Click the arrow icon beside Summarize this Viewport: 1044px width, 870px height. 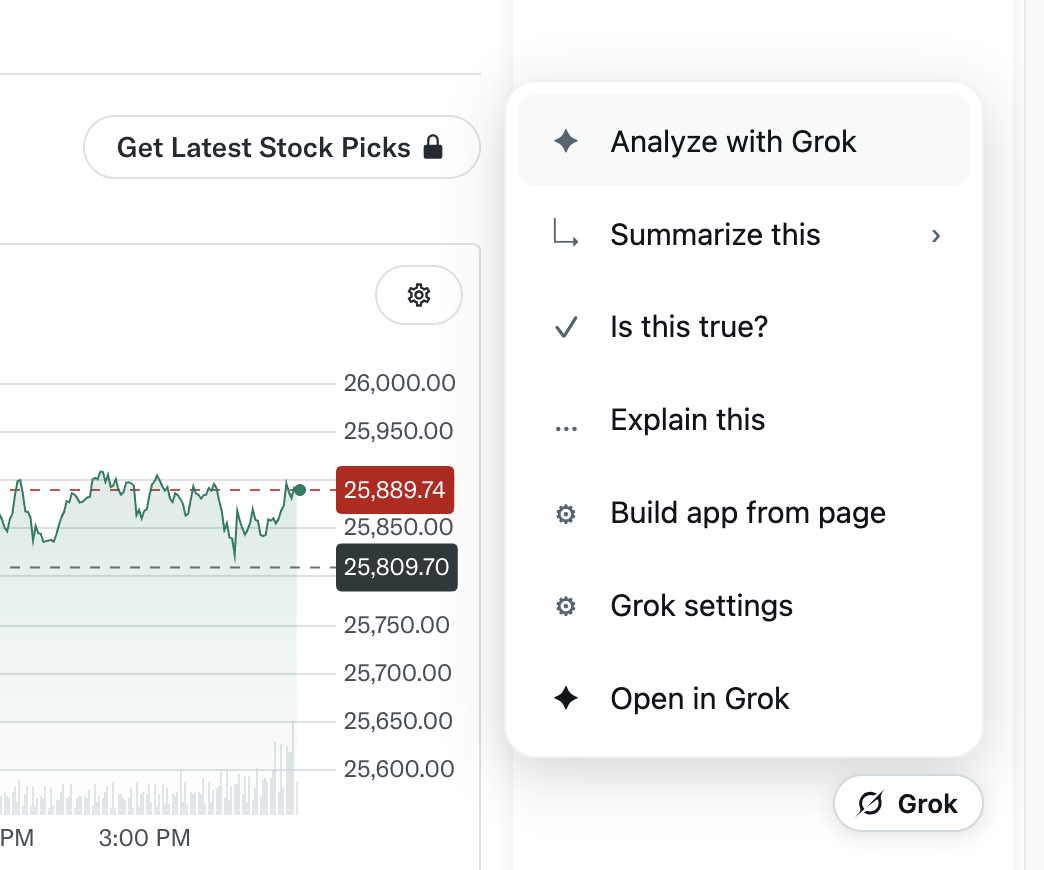[566, 234]
